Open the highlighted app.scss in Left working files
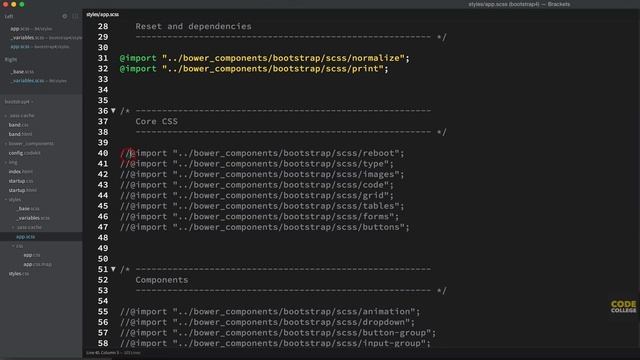Screen dimensions: 640x360 pos(40,47)
